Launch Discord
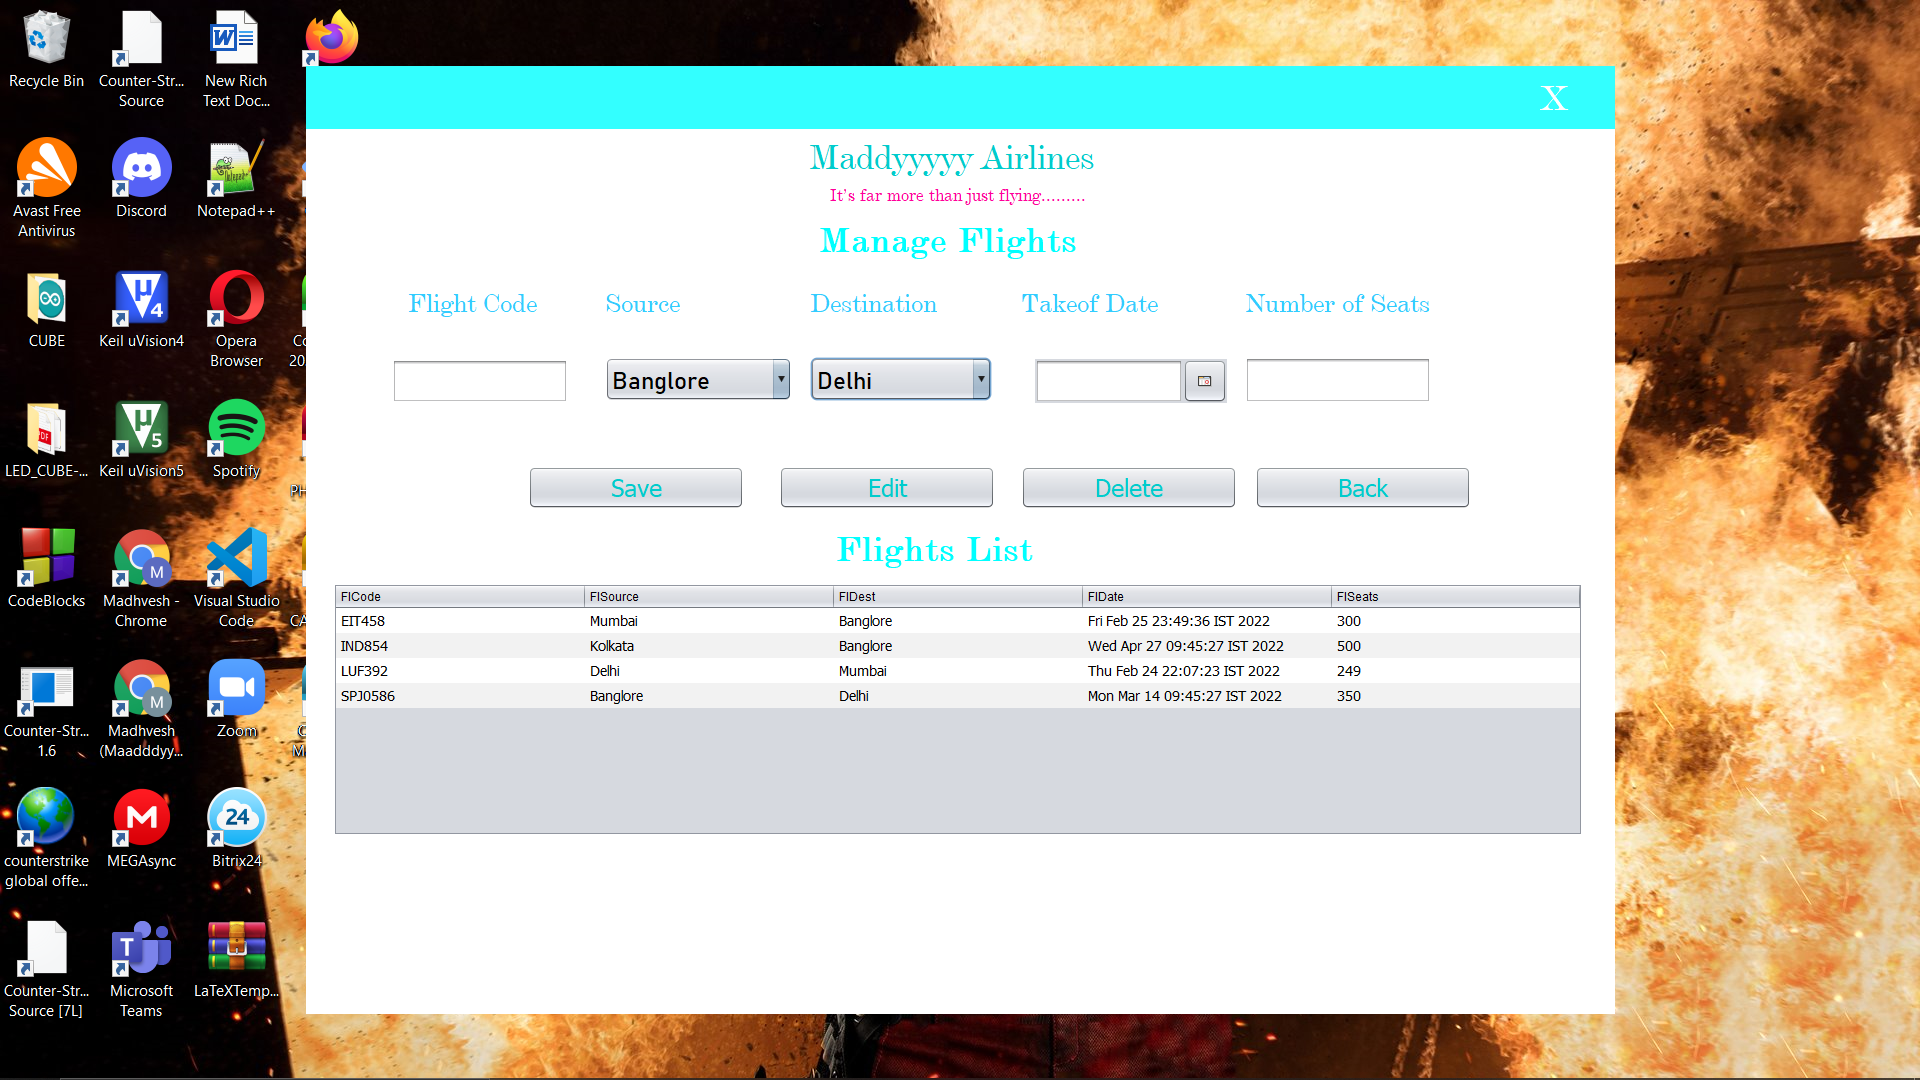Viewport: 1920px width, 1080px height. point(141,168)
